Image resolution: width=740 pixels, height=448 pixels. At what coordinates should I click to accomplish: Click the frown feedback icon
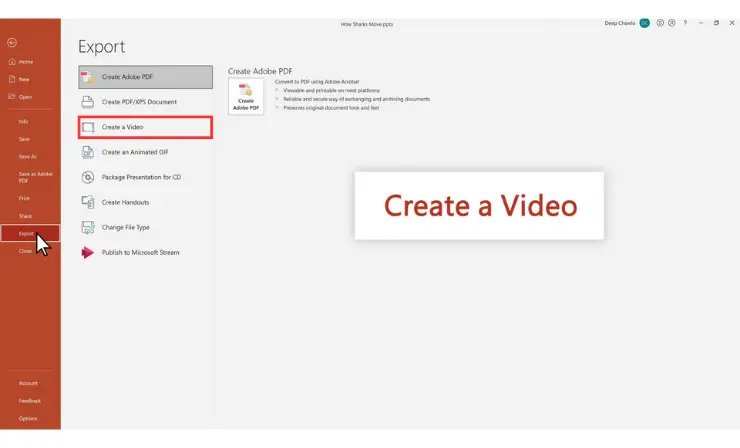pos(672,23)
